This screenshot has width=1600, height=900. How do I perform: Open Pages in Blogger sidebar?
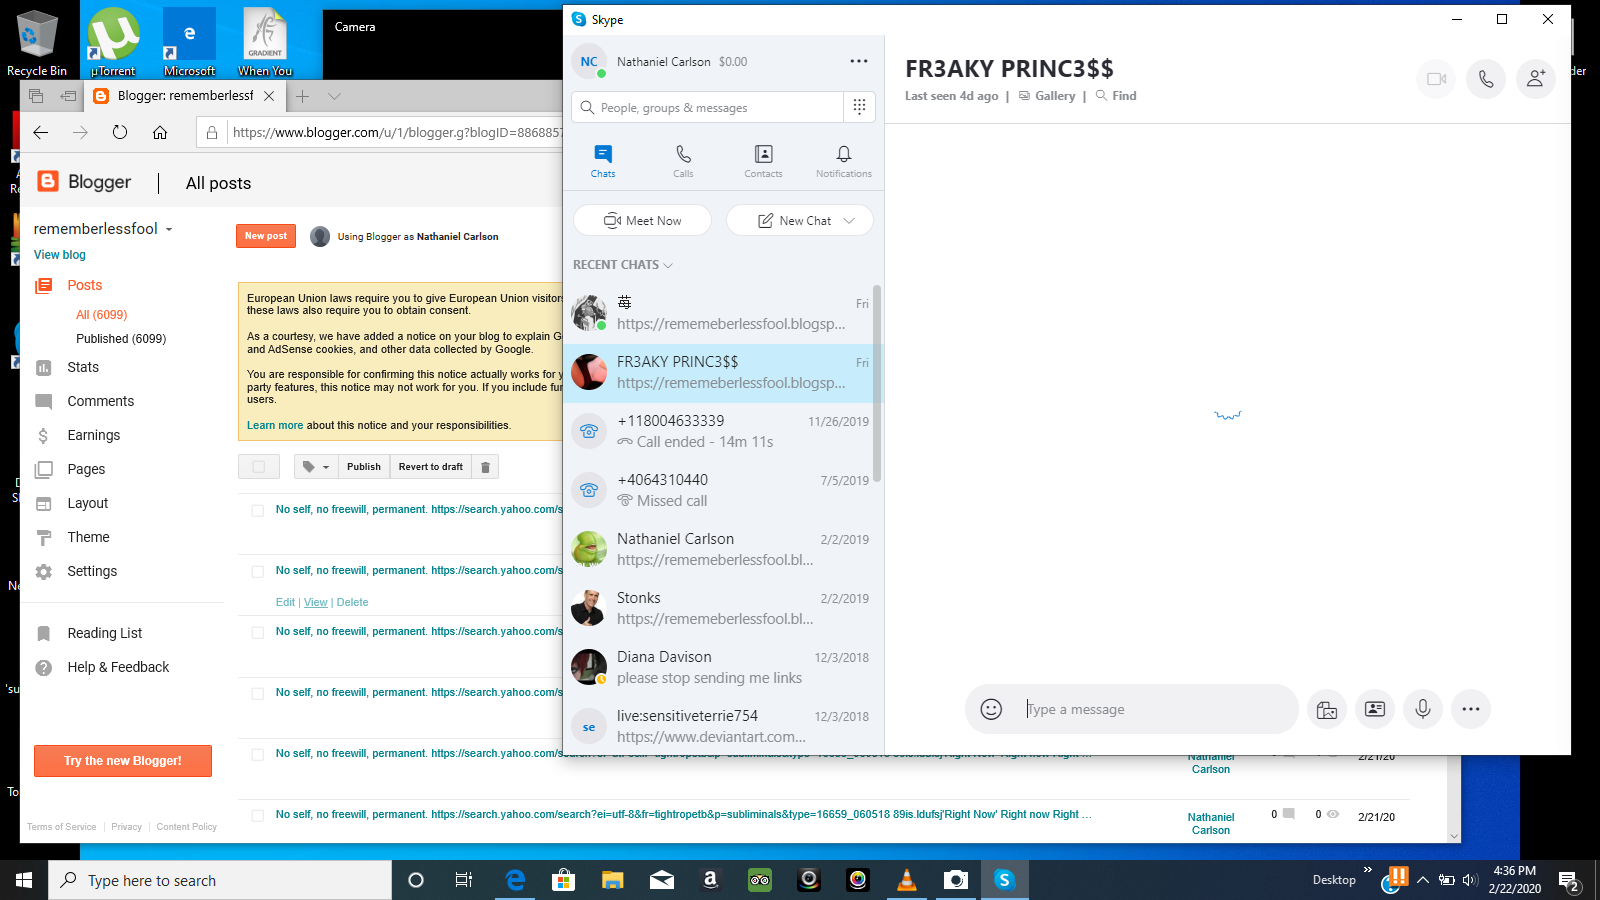86,469
